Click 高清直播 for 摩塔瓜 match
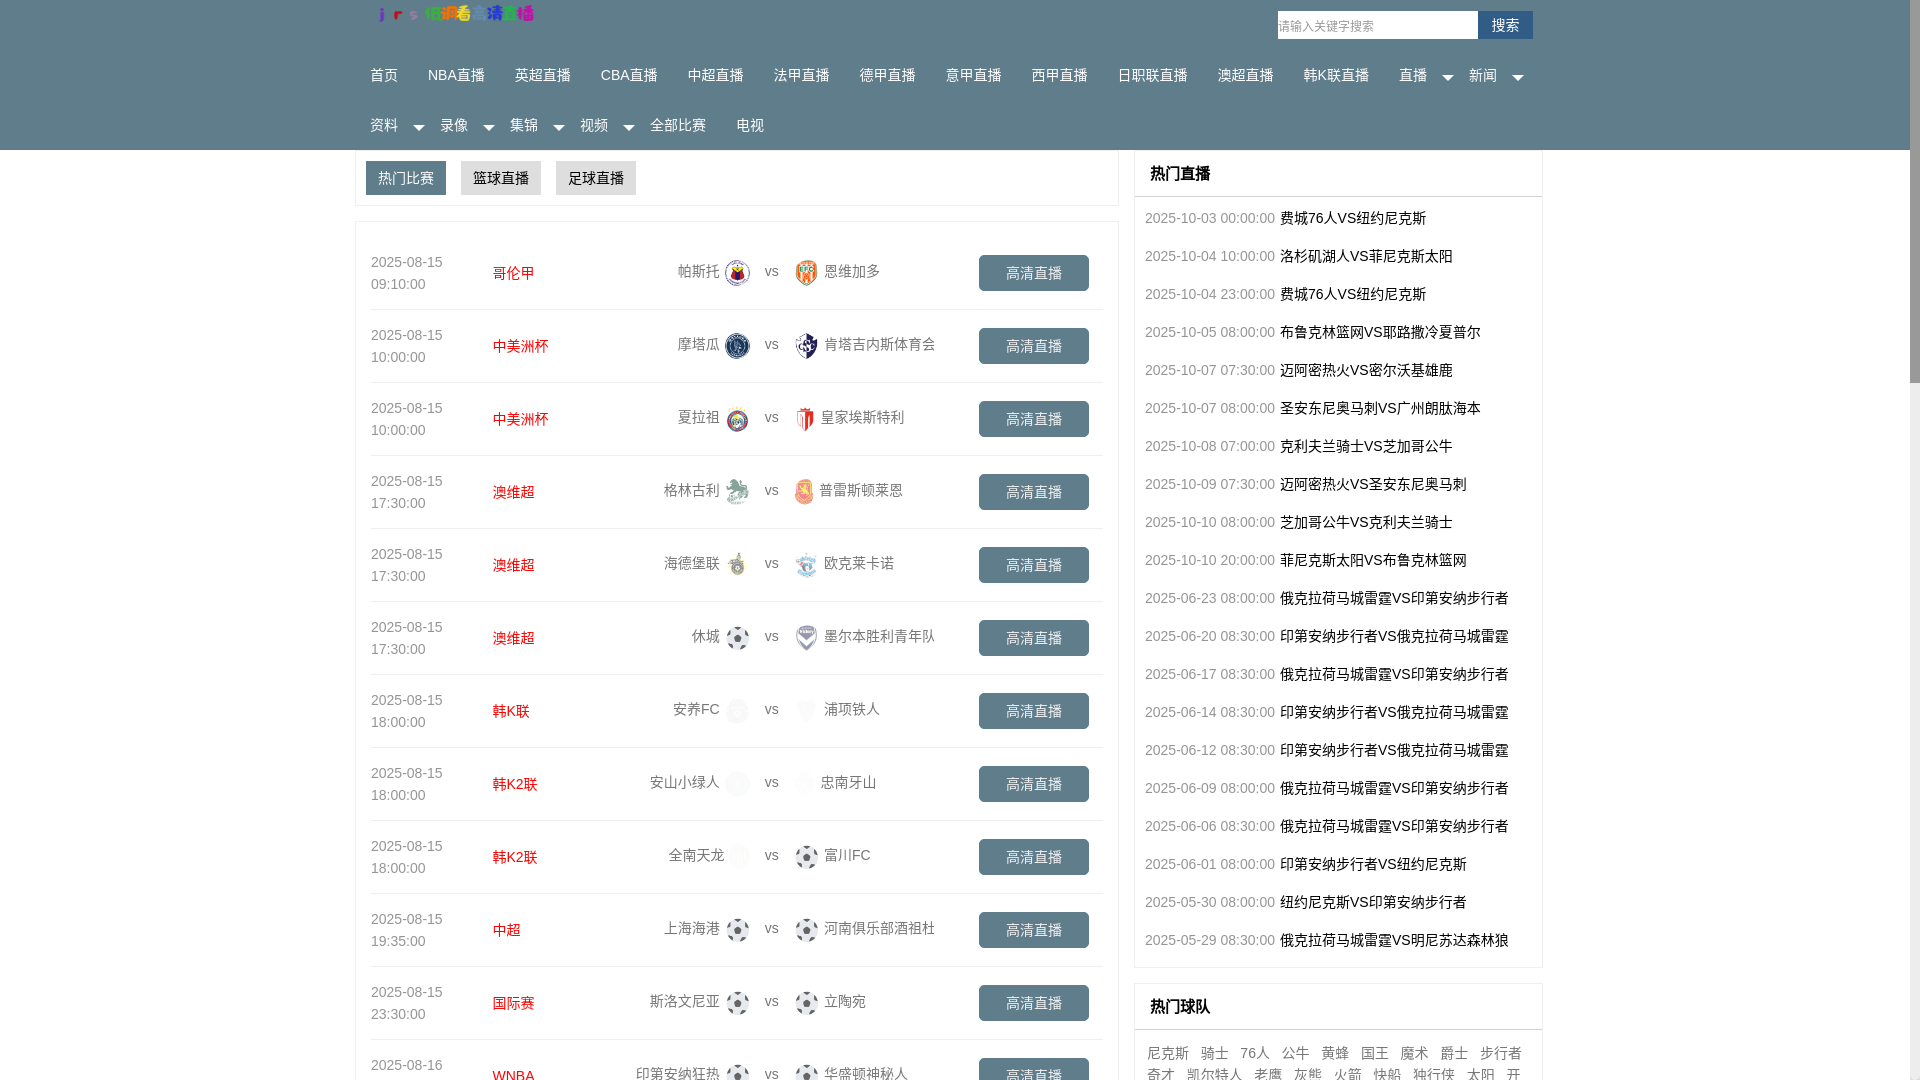This screenshot has height=1080, width=1920. click(1034, 346)
